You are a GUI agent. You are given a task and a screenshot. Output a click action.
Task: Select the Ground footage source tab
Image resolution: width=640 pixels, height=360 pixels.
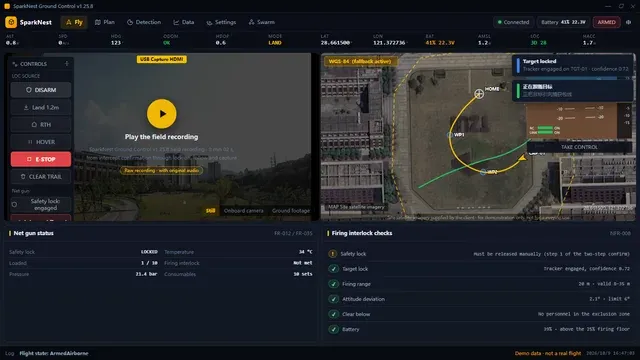point(291,211)
